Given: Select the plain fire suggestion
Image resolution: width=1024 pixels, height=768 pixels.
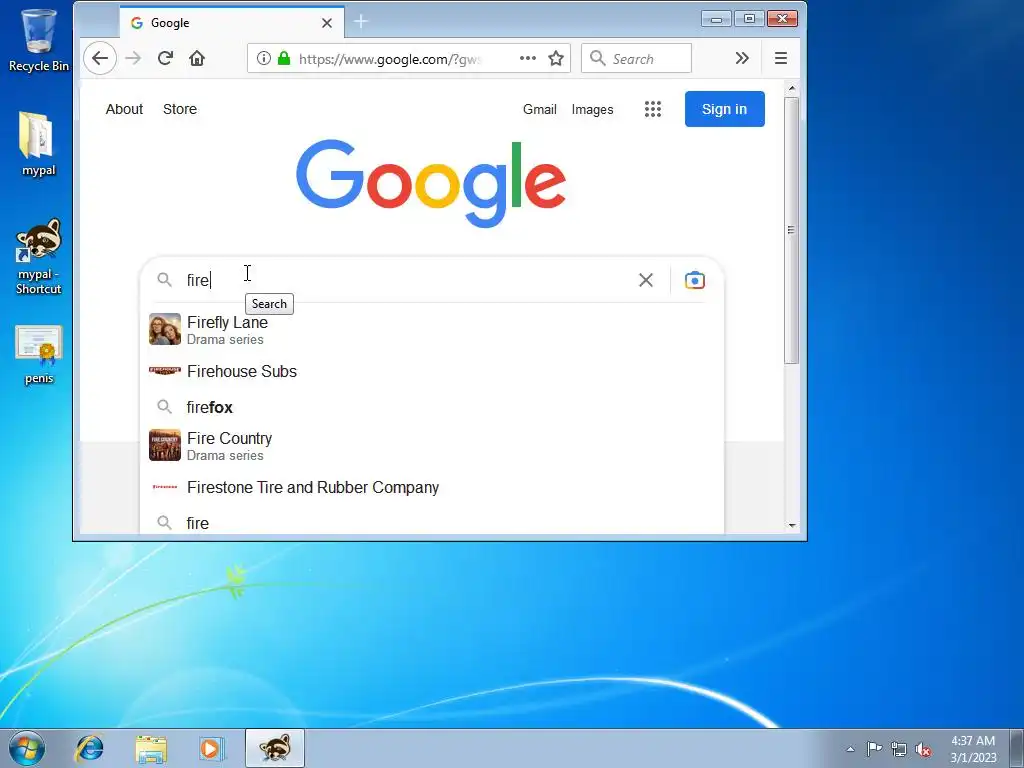Looking at the screenshot, I should tap(432, 523).
